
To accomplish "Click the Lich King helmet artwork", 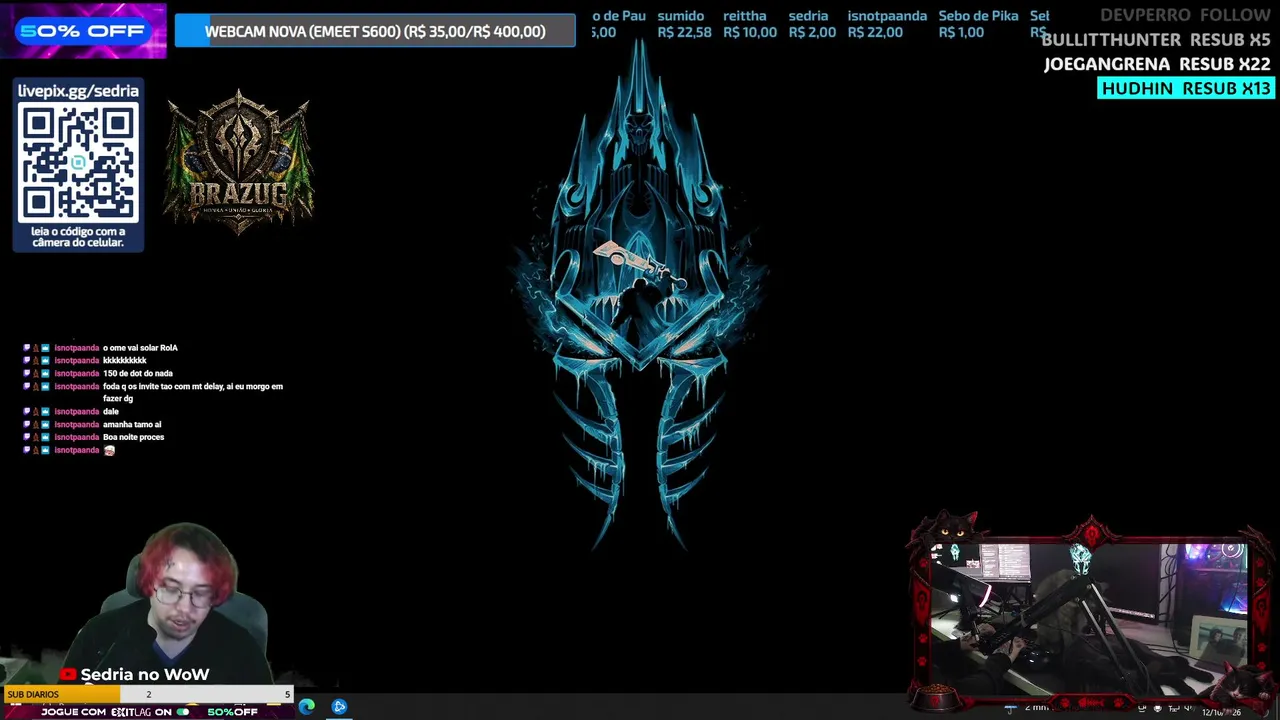I will (640, 295).
